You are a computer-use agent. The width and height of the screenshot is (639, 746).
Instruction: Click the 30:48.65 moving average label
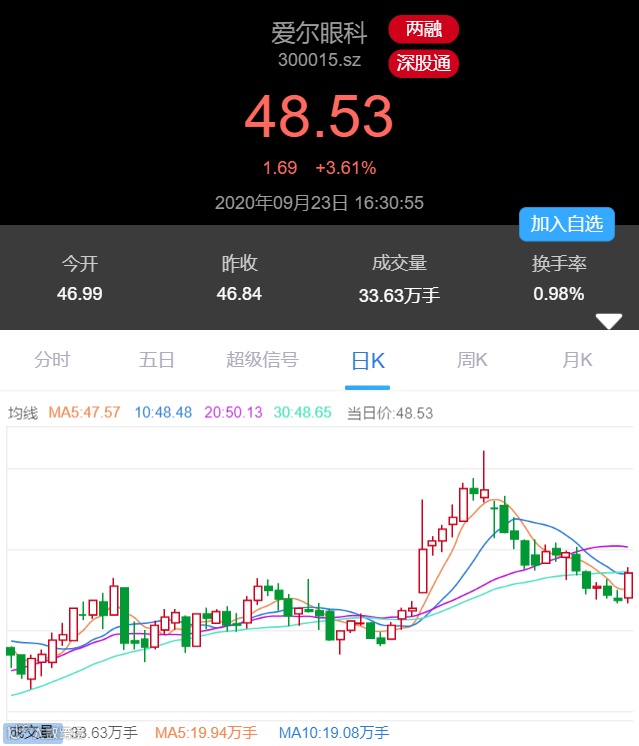pyautogui.click(x=302, y=412)
